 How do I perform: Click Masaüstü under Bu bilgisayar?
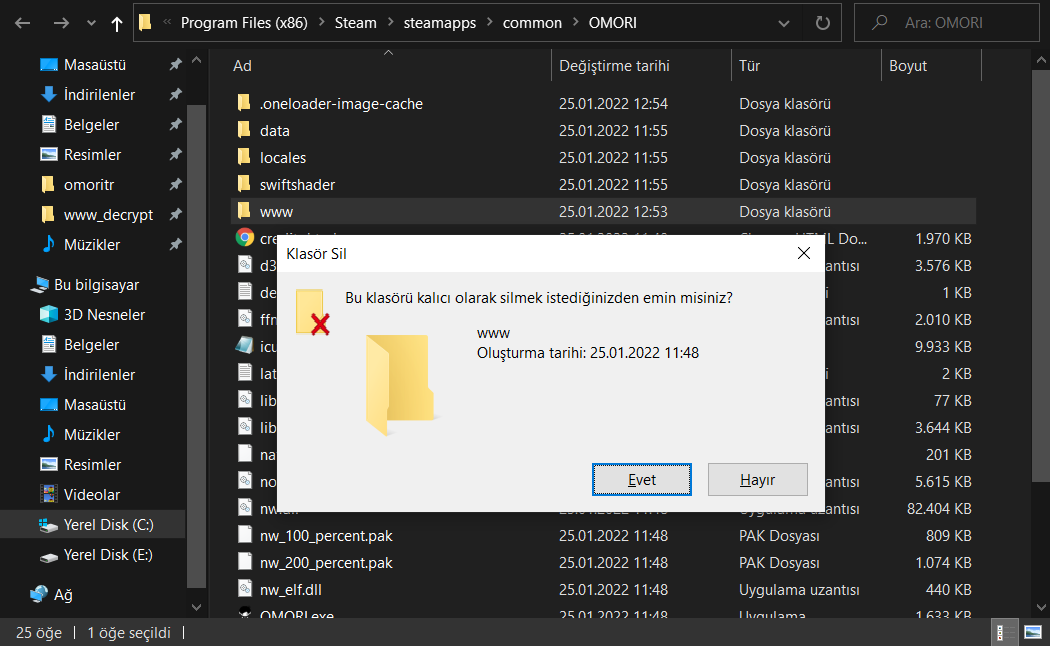tap(94, 405)
